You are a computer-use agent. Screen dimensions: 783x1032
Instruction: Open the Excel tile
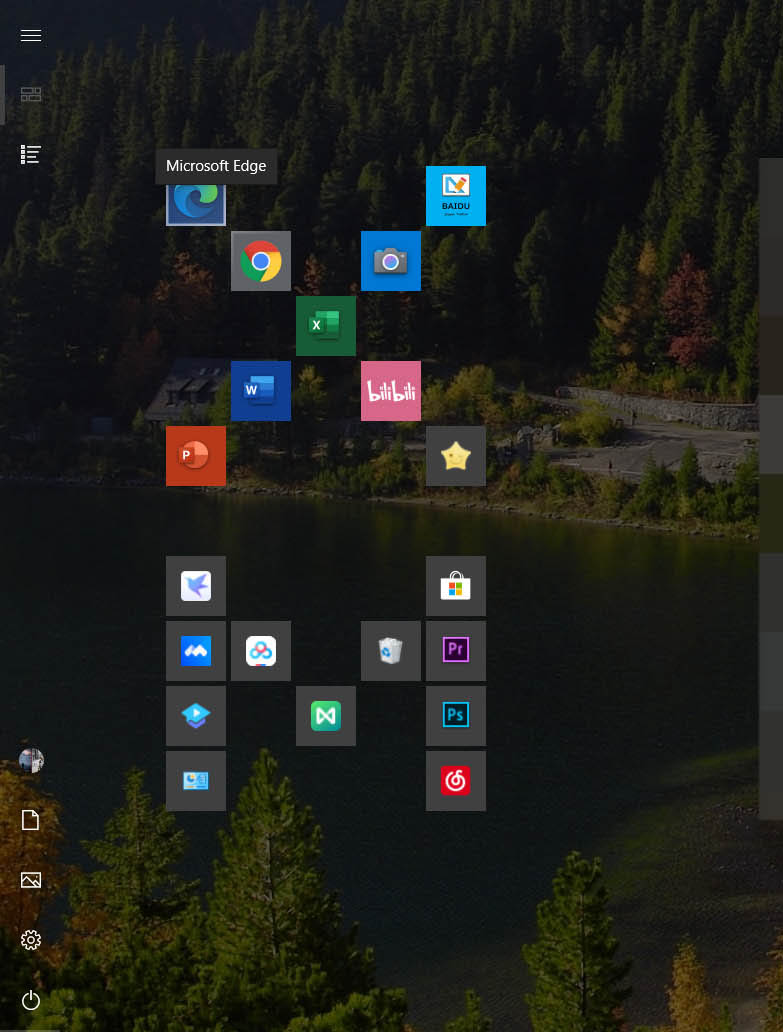point(326,326)
